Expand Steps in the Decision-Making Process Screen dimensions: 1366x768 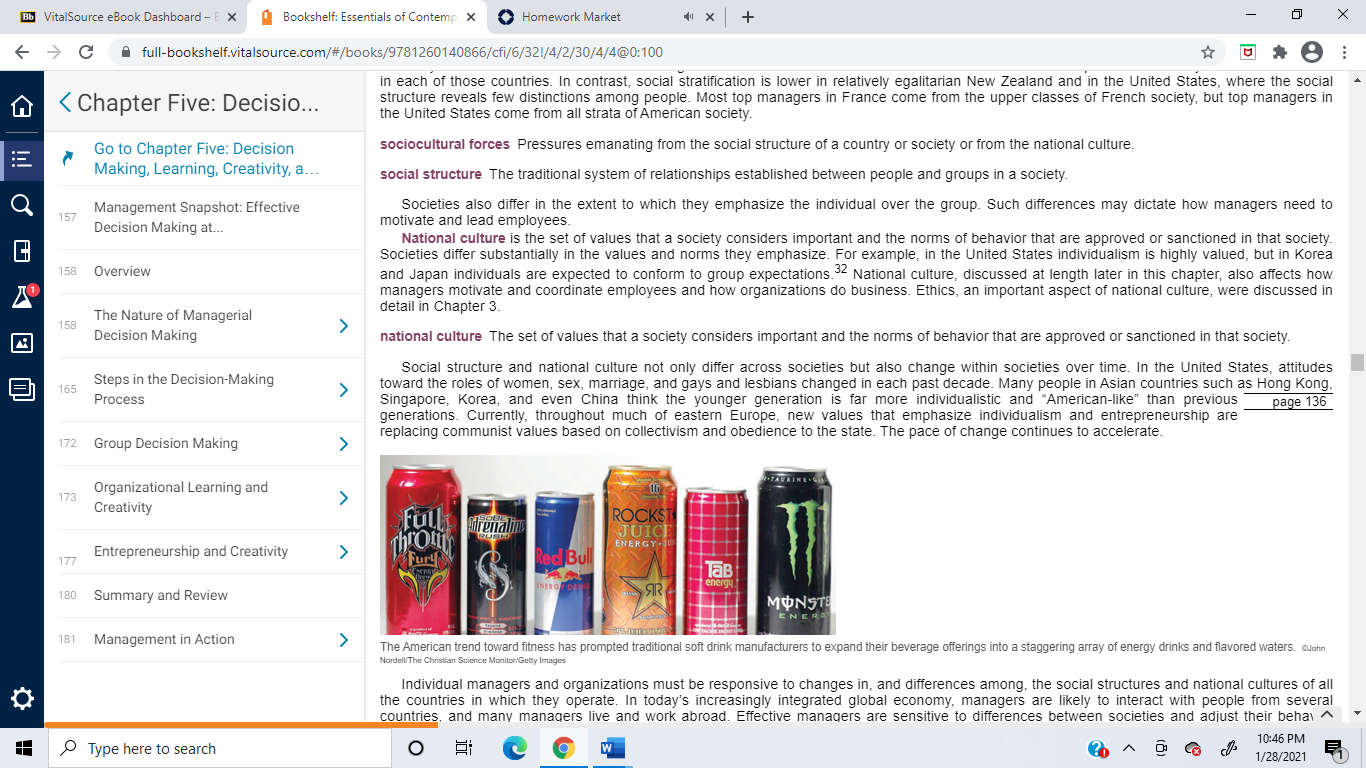(343, 389)
